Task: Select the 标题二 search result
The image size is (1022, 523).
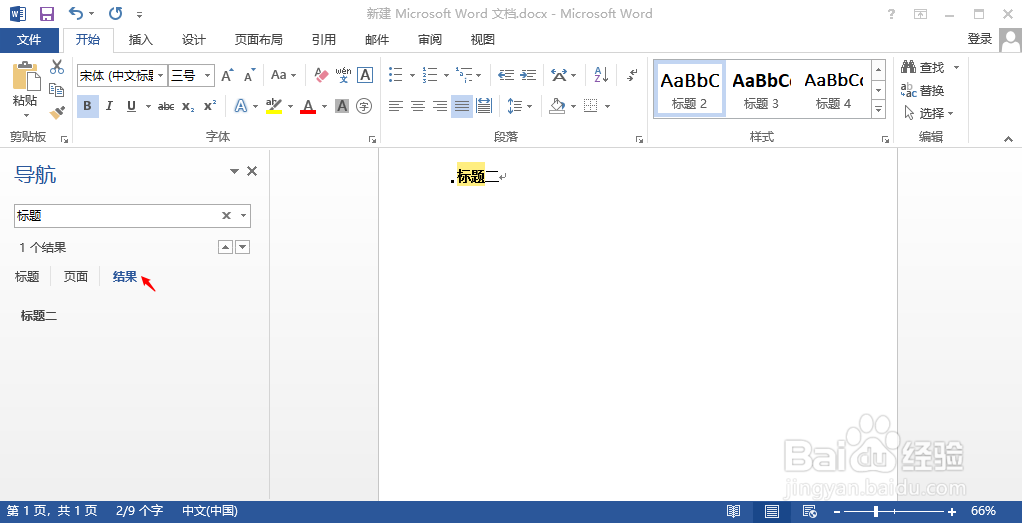Action: coord(39,316)
